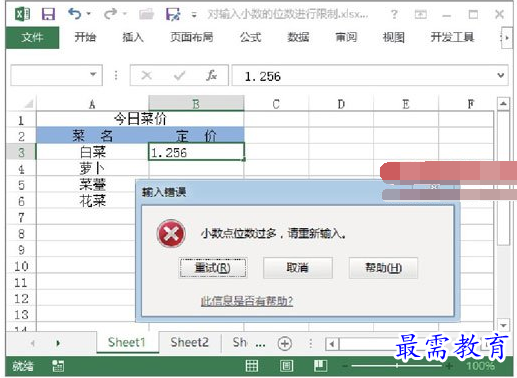Select column C header
Image resolution: width=517 pixels, height=378 pixels.
coord(276,104)
